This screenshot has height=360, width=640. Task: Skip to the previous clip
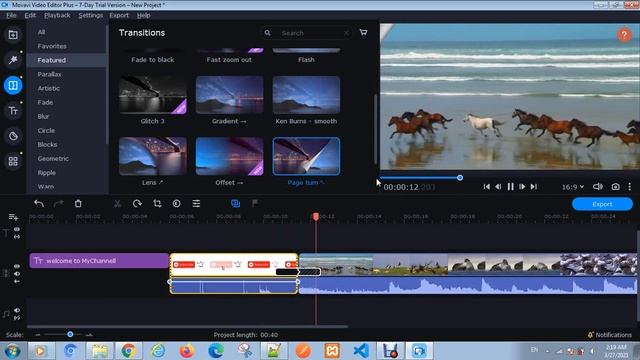pos(487,187)
